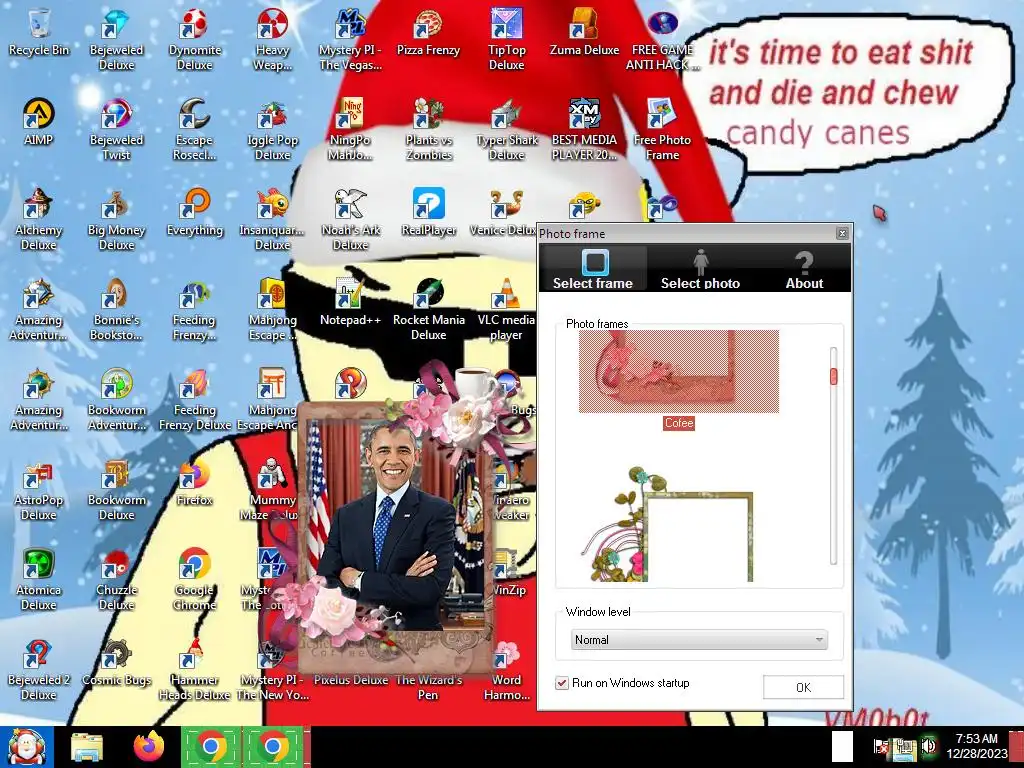Launch Notepad++ desktop shortcut
This screenshot has width=1024, height=768.
350,302
